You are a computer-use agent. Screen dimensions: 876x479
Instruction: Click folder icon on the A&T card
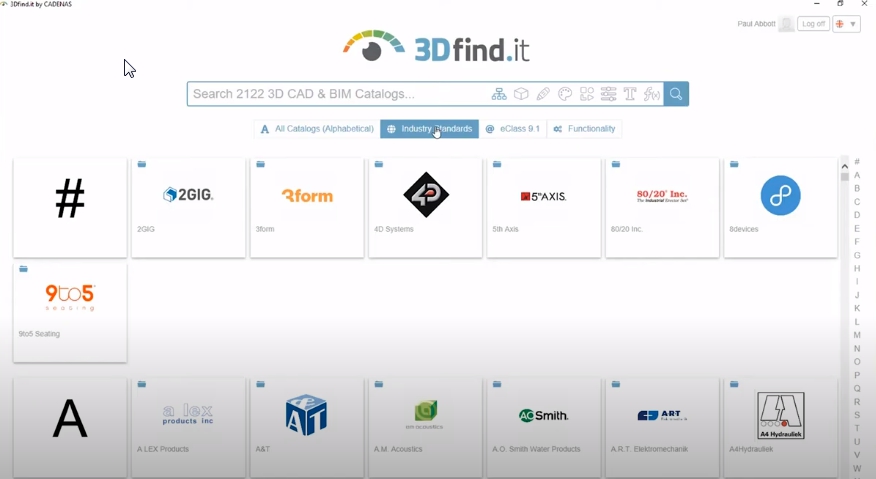[x=260, y=384]
